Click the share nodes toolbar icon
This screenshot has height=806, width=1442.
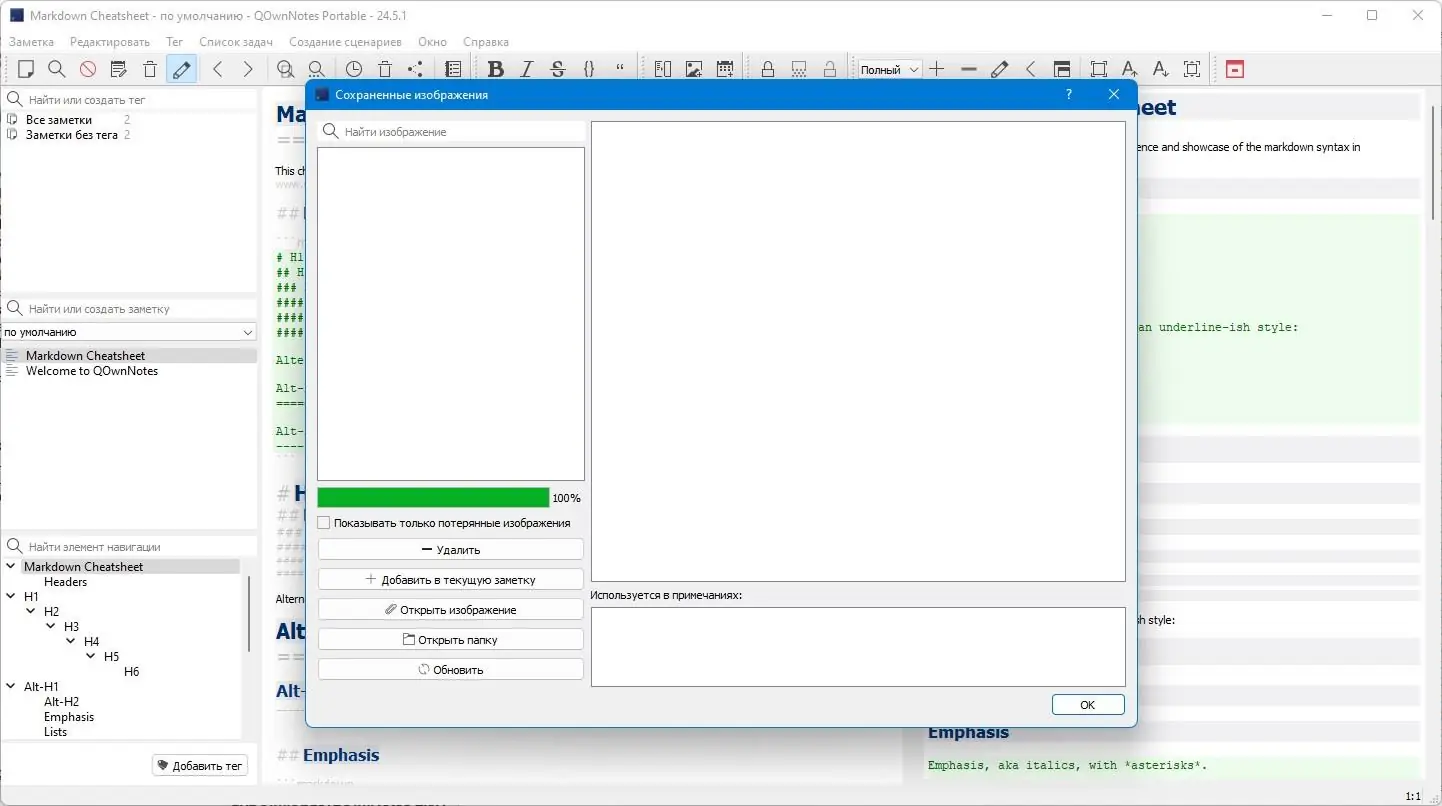click(x=416, y=69)
